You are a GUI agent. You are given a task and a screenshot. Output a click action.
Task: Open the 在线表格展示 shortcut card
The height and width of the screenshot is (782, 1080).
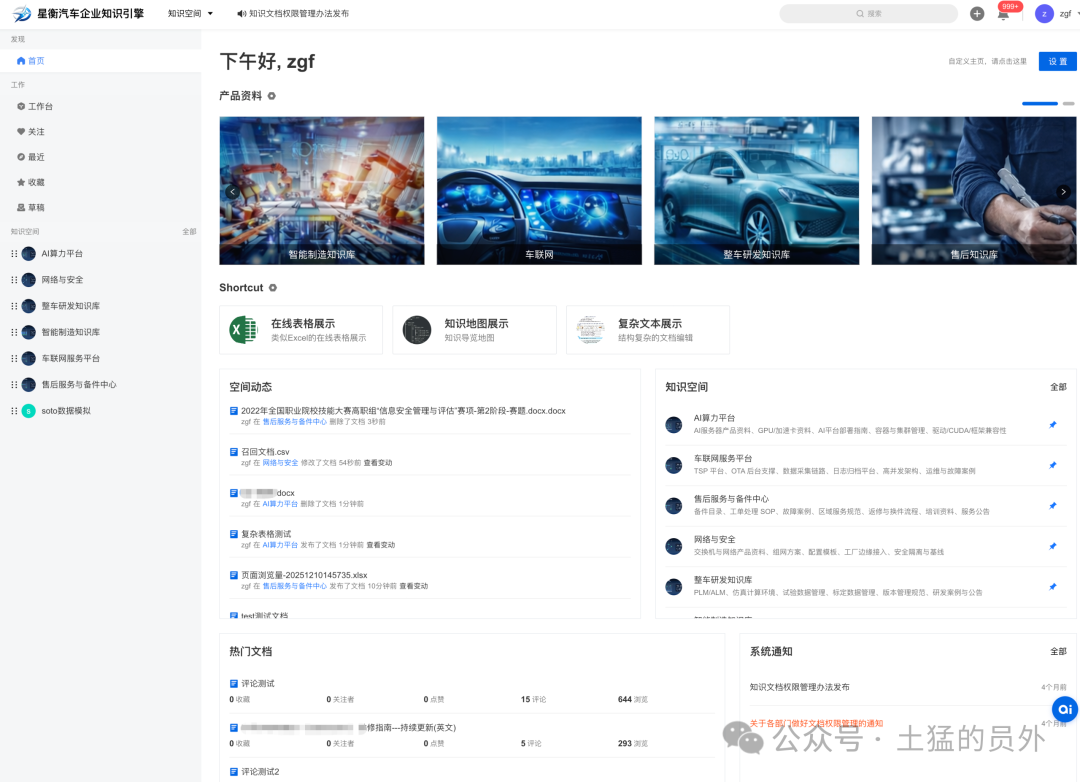click(301, 330)
